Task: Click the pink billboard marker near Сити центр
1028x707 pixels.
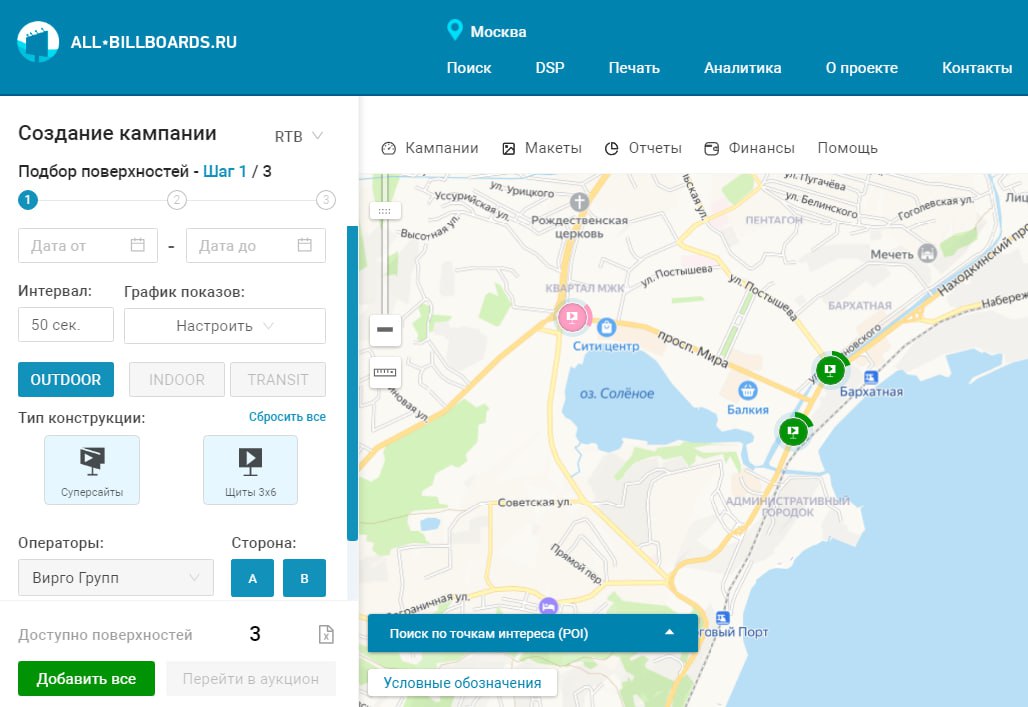Action: (572, 317)
